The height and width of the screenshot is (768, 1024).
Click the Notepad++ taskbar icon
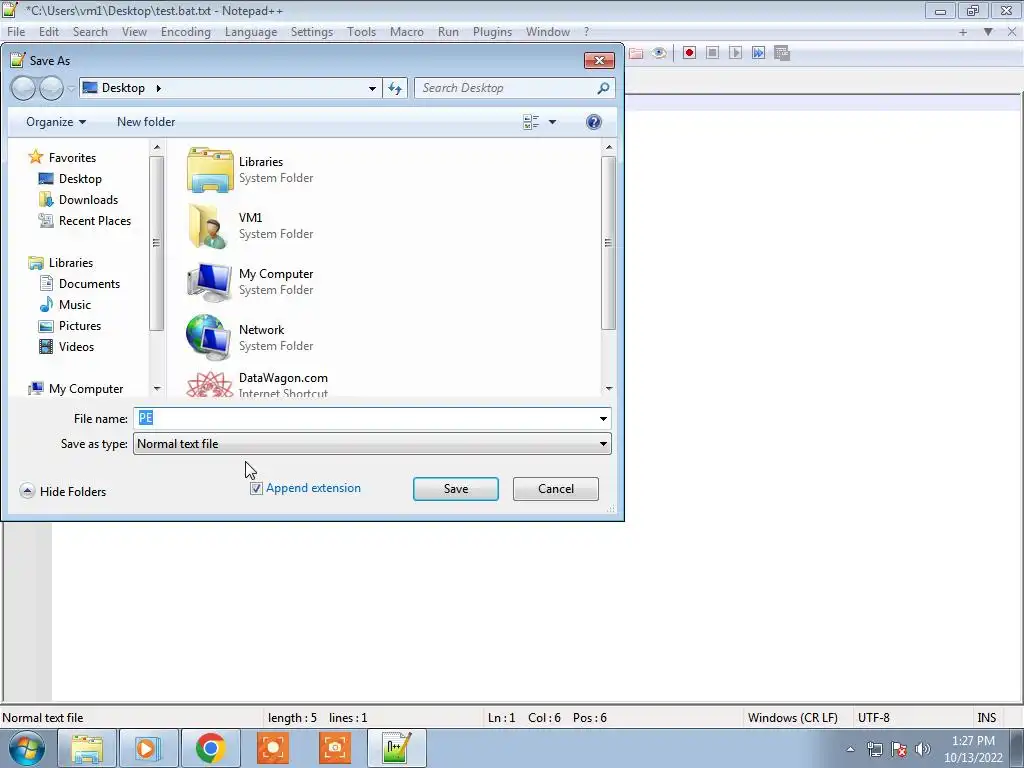tap(396, 748)
